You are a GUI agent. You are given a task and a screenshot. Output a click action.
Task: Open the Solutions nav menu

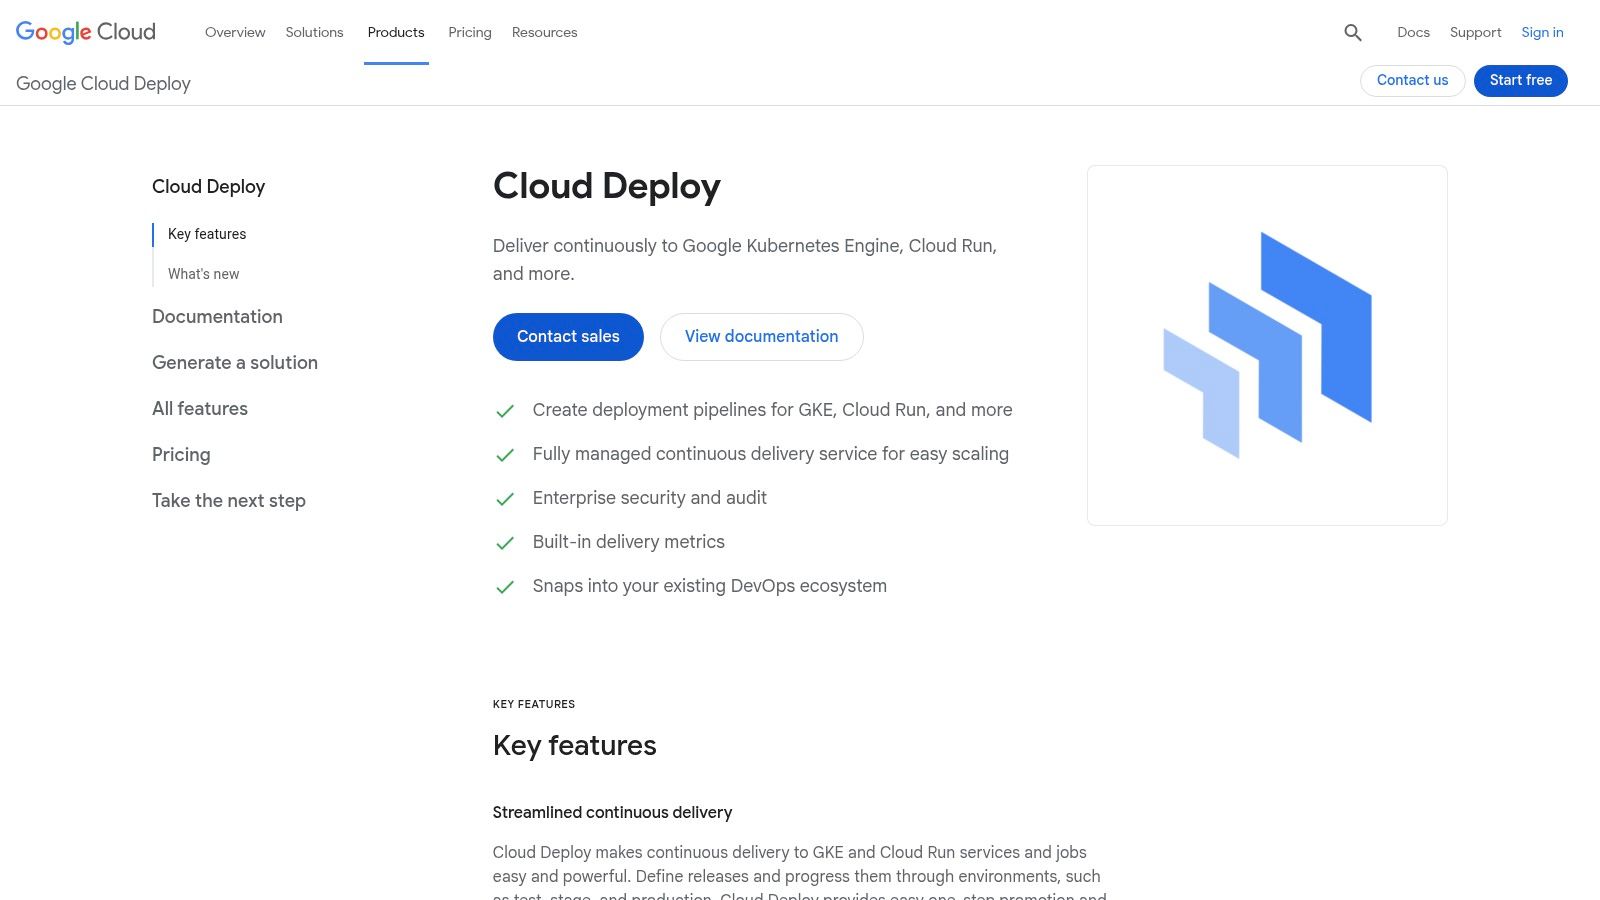pos(314,32)
